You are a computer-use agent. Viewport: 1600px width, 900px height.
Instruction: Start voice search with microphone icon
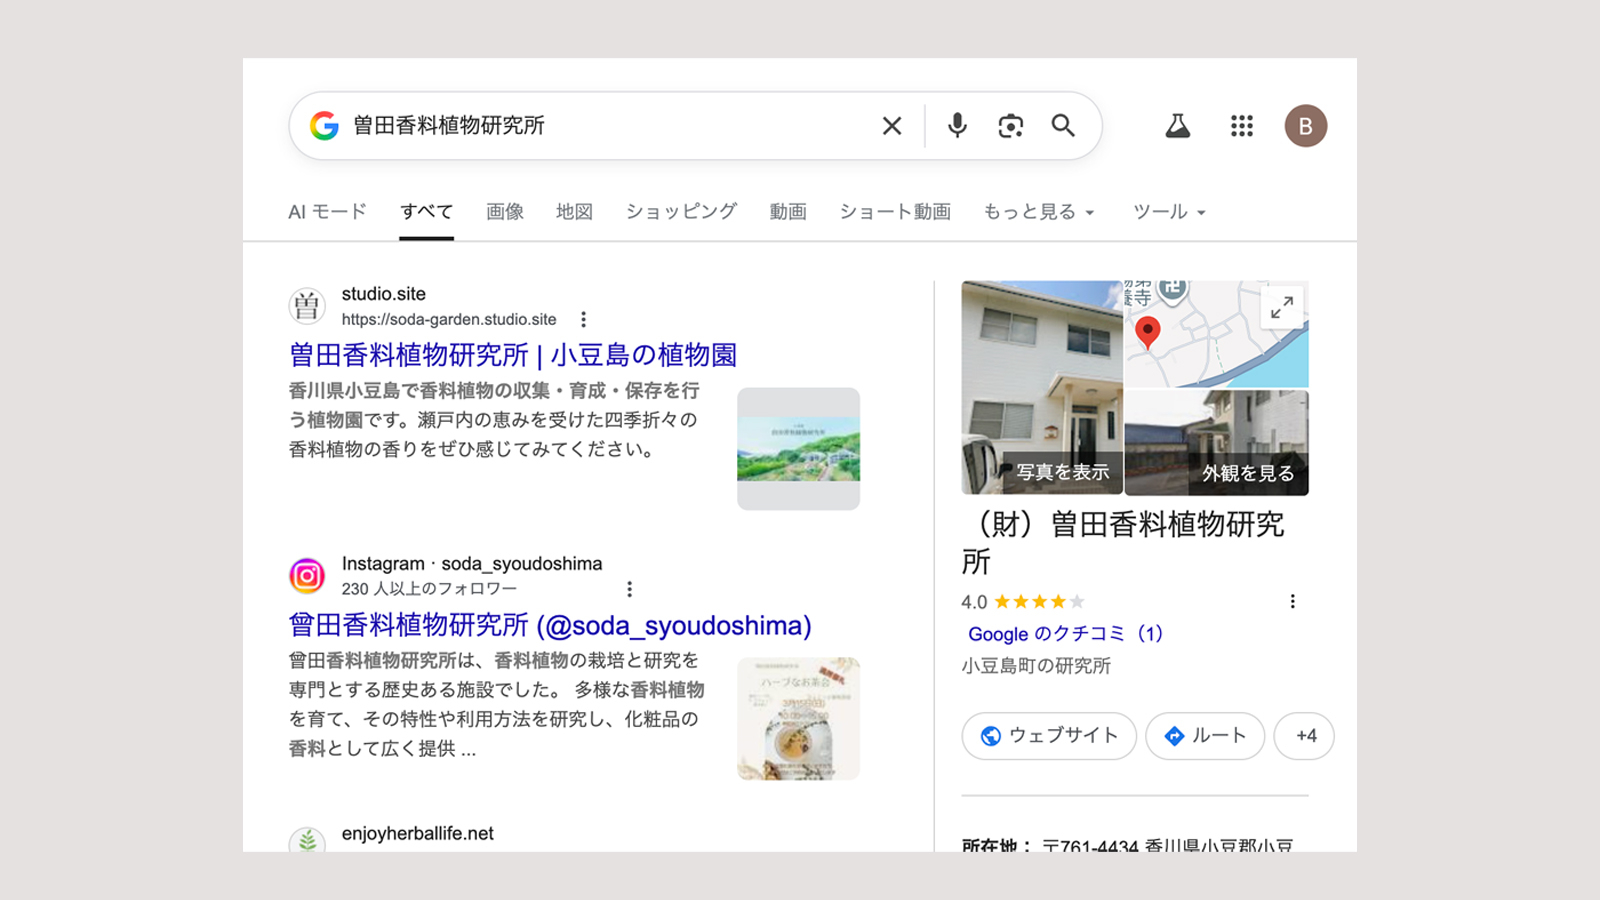957,126
